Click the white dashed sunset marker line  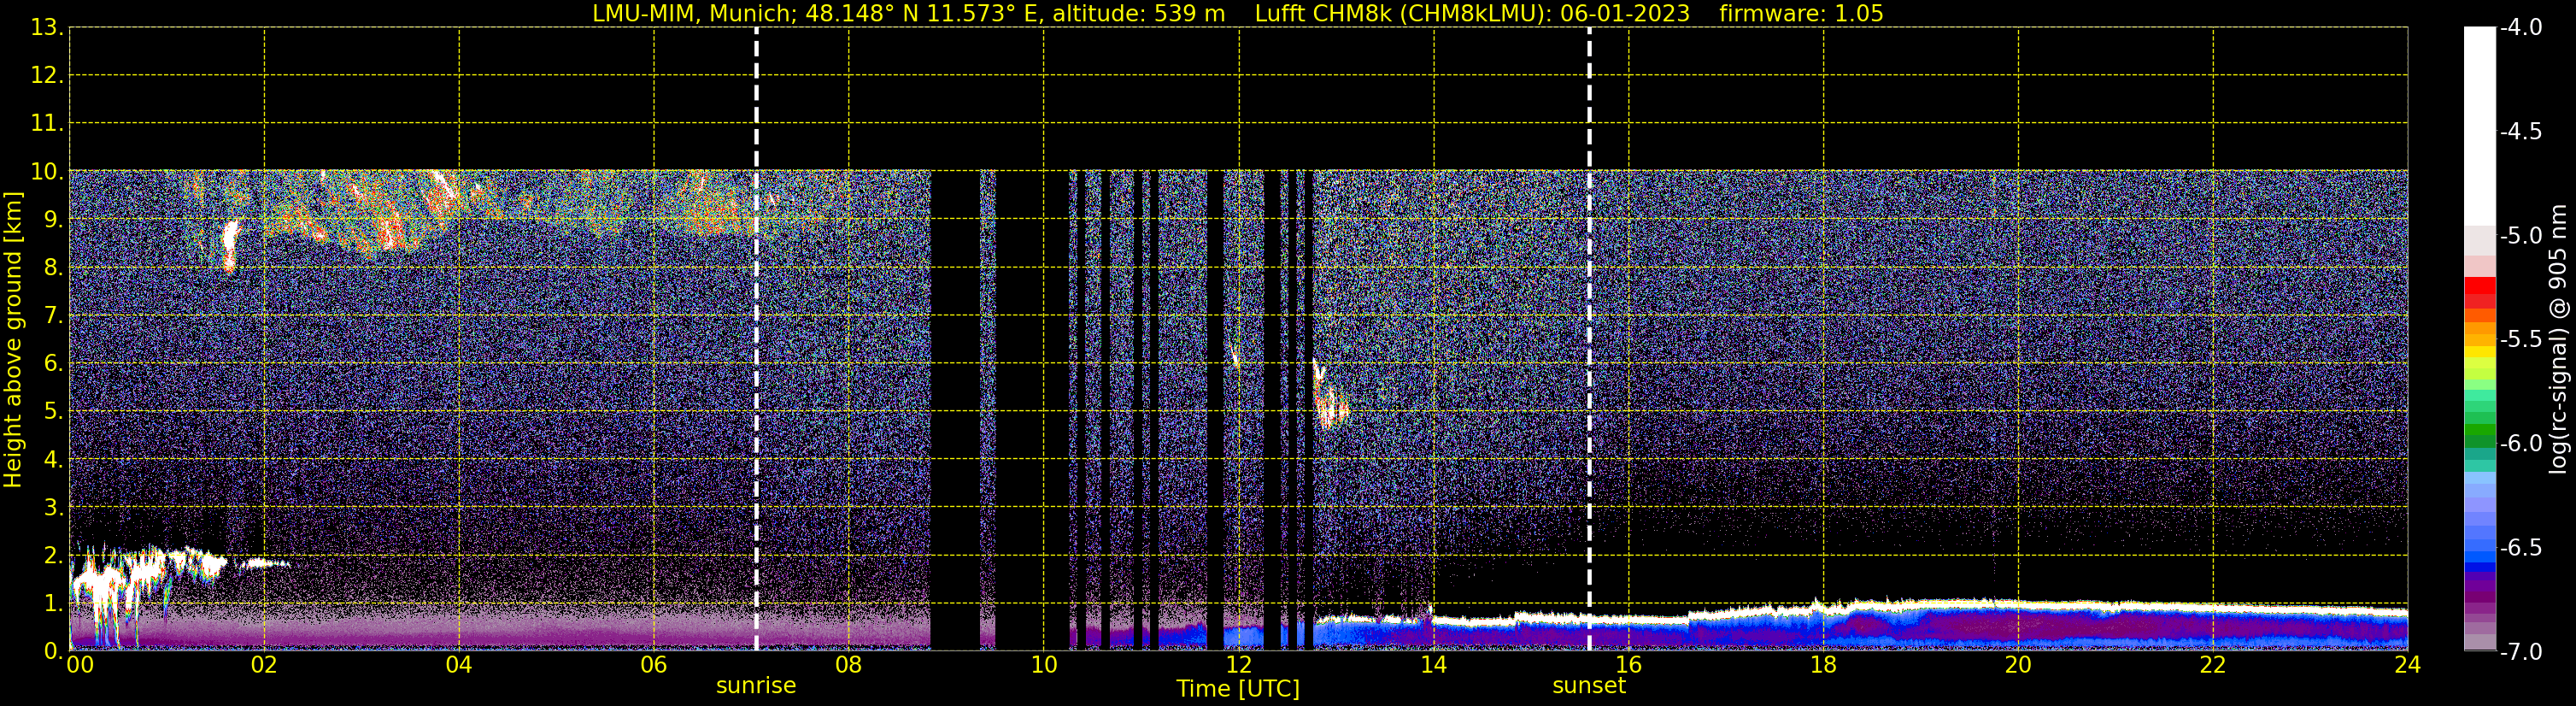click(1589, 339)
